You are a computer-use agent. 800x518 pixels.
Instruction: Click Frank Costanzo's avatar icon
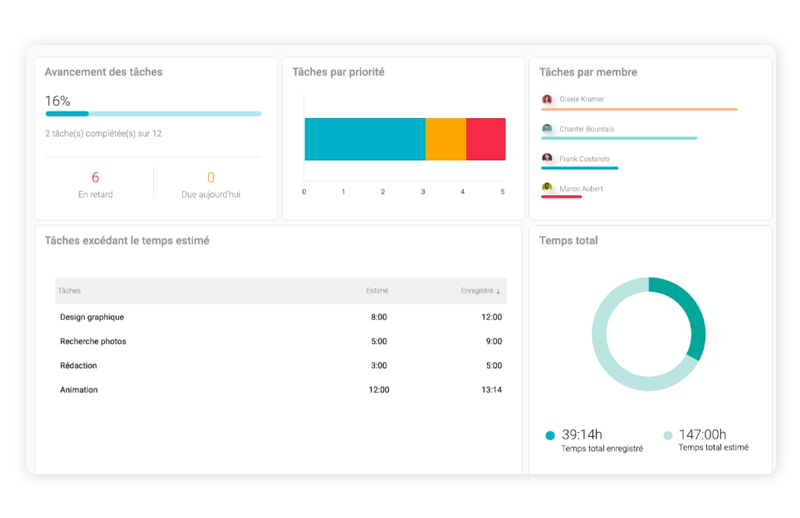click(547, 158)
